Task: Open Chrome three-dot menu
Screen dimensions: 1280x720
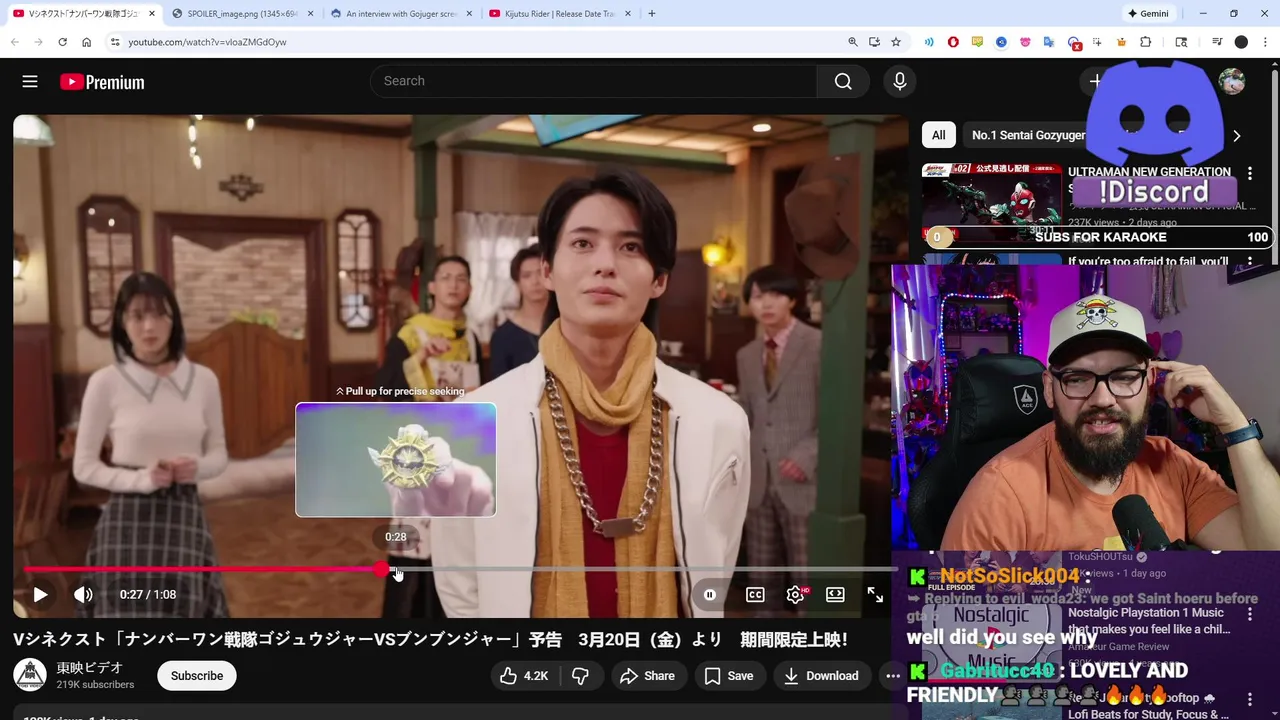Action: click(1265, 42)
